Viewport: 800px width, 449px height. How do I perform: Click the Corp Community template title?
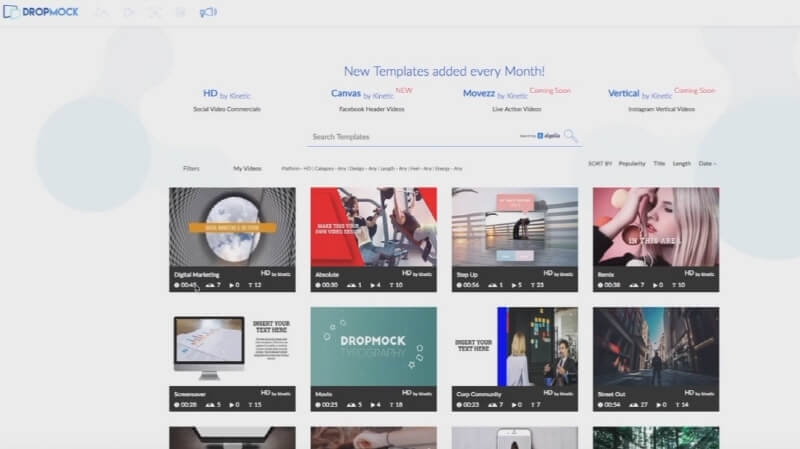click(479, 394)
